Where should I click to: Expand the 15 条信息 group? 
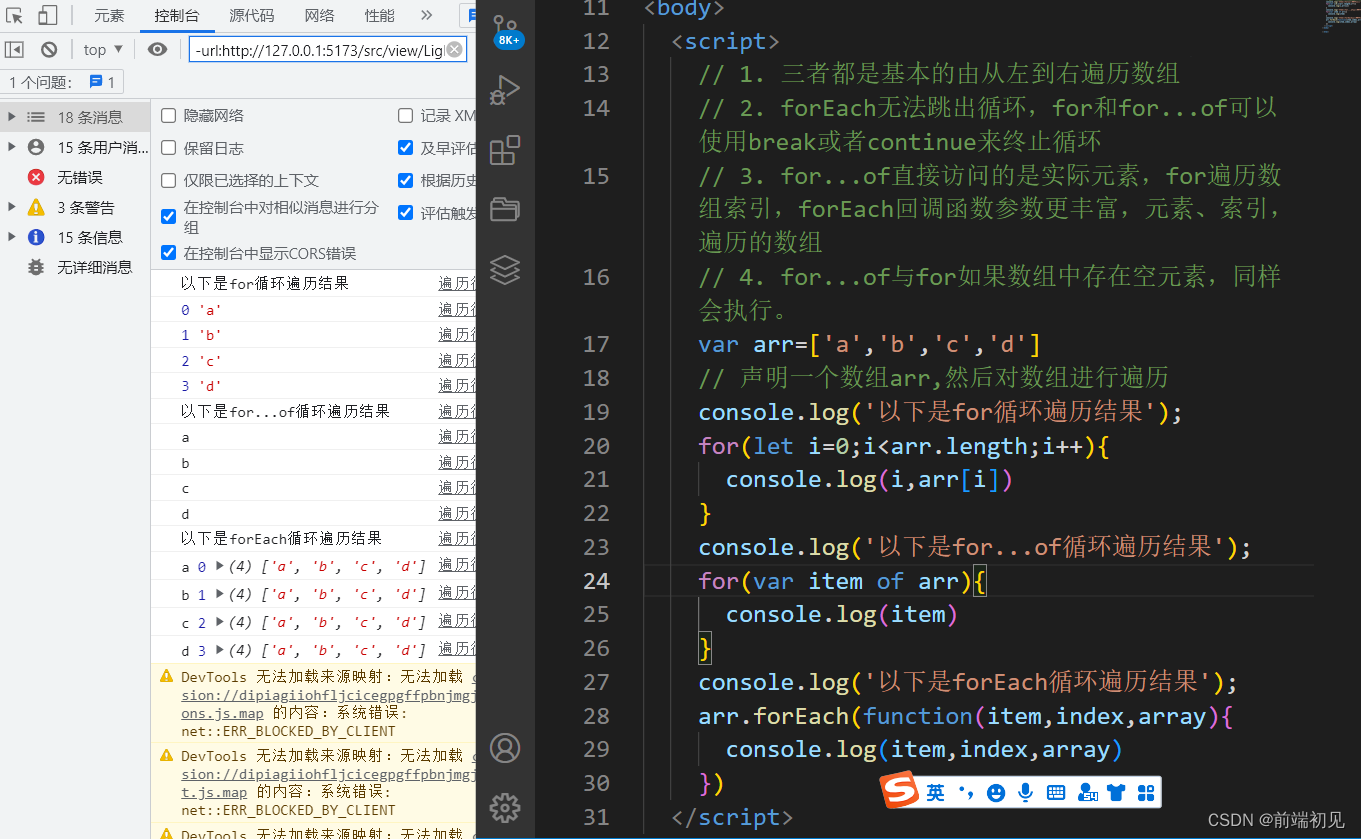(x=11, y=237)
